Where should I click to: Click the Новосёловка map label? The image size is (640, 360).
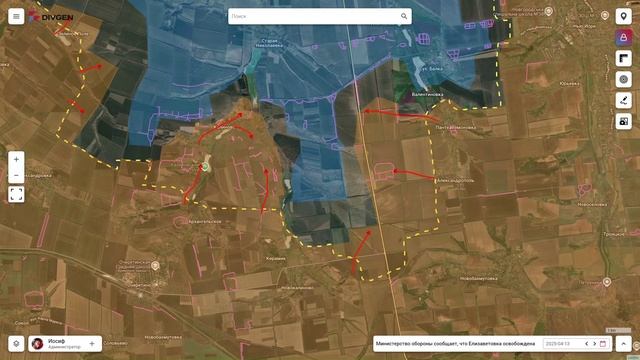tap(592, 204)
